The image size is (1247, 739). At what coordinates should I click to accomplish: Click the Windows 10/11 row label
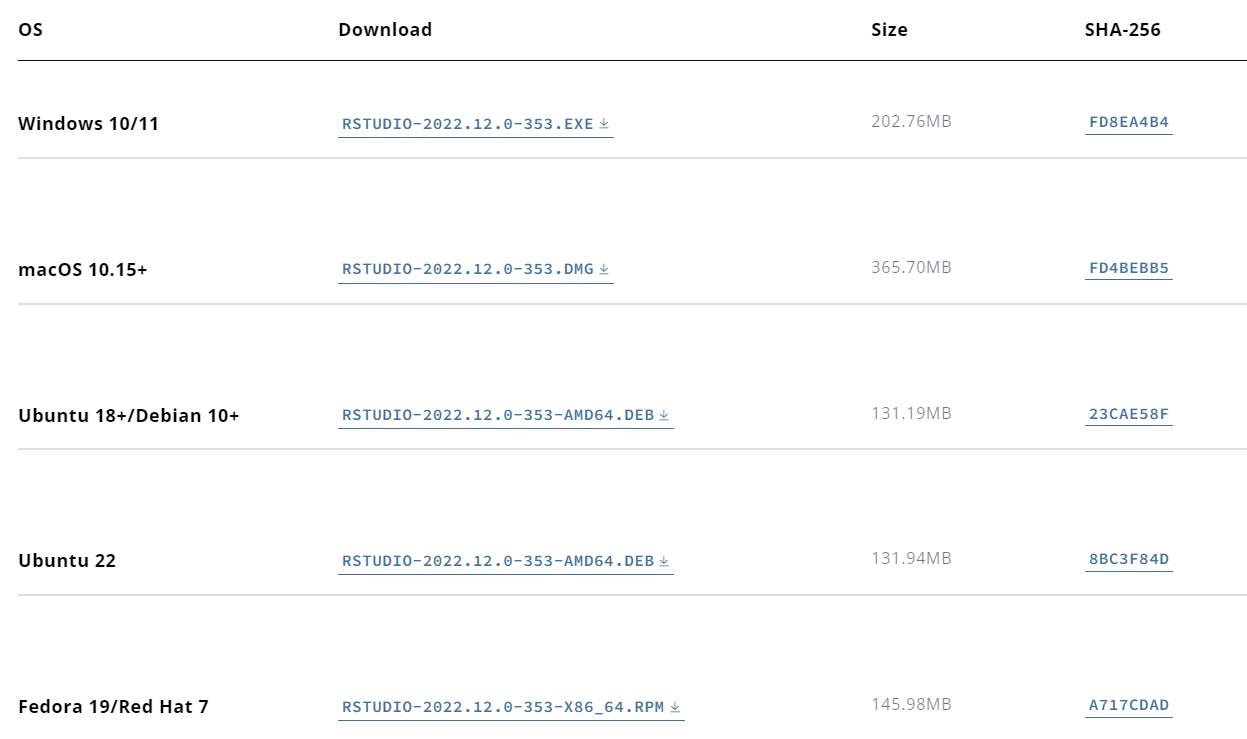click(x=88, y=124)
